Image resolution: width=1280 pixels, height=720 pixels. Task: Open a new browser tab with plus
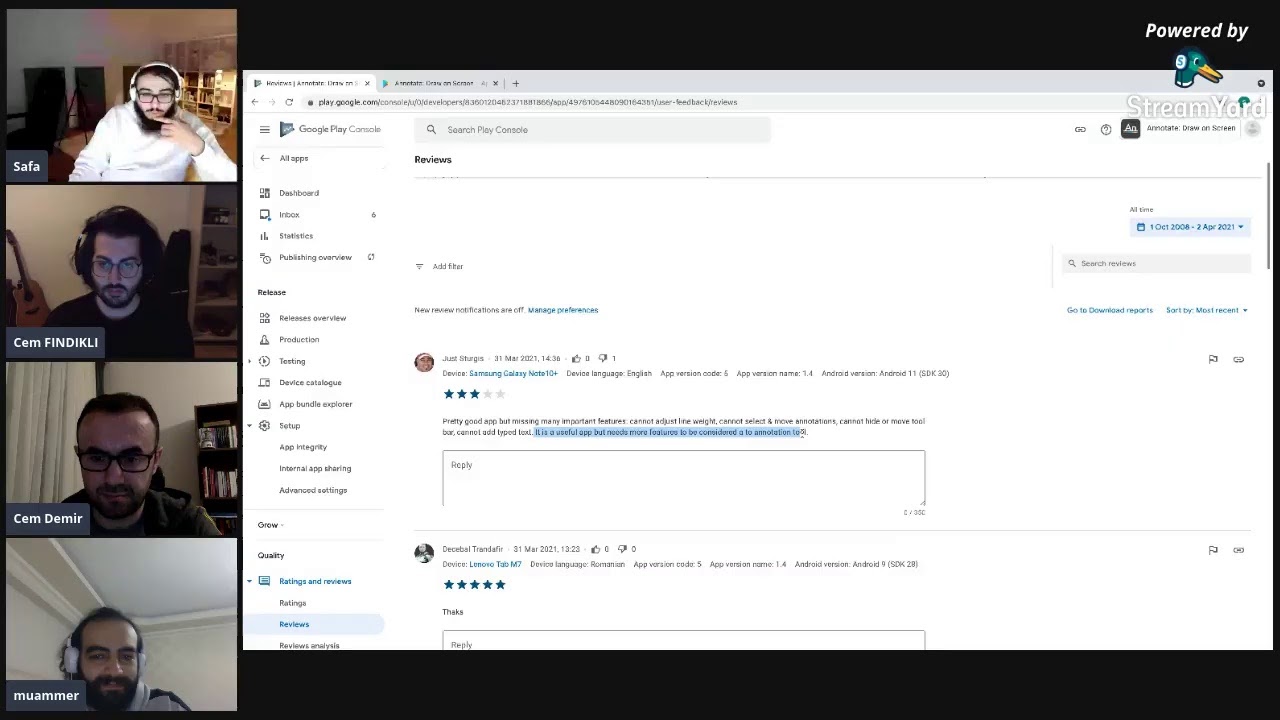[x=516, y=83]
